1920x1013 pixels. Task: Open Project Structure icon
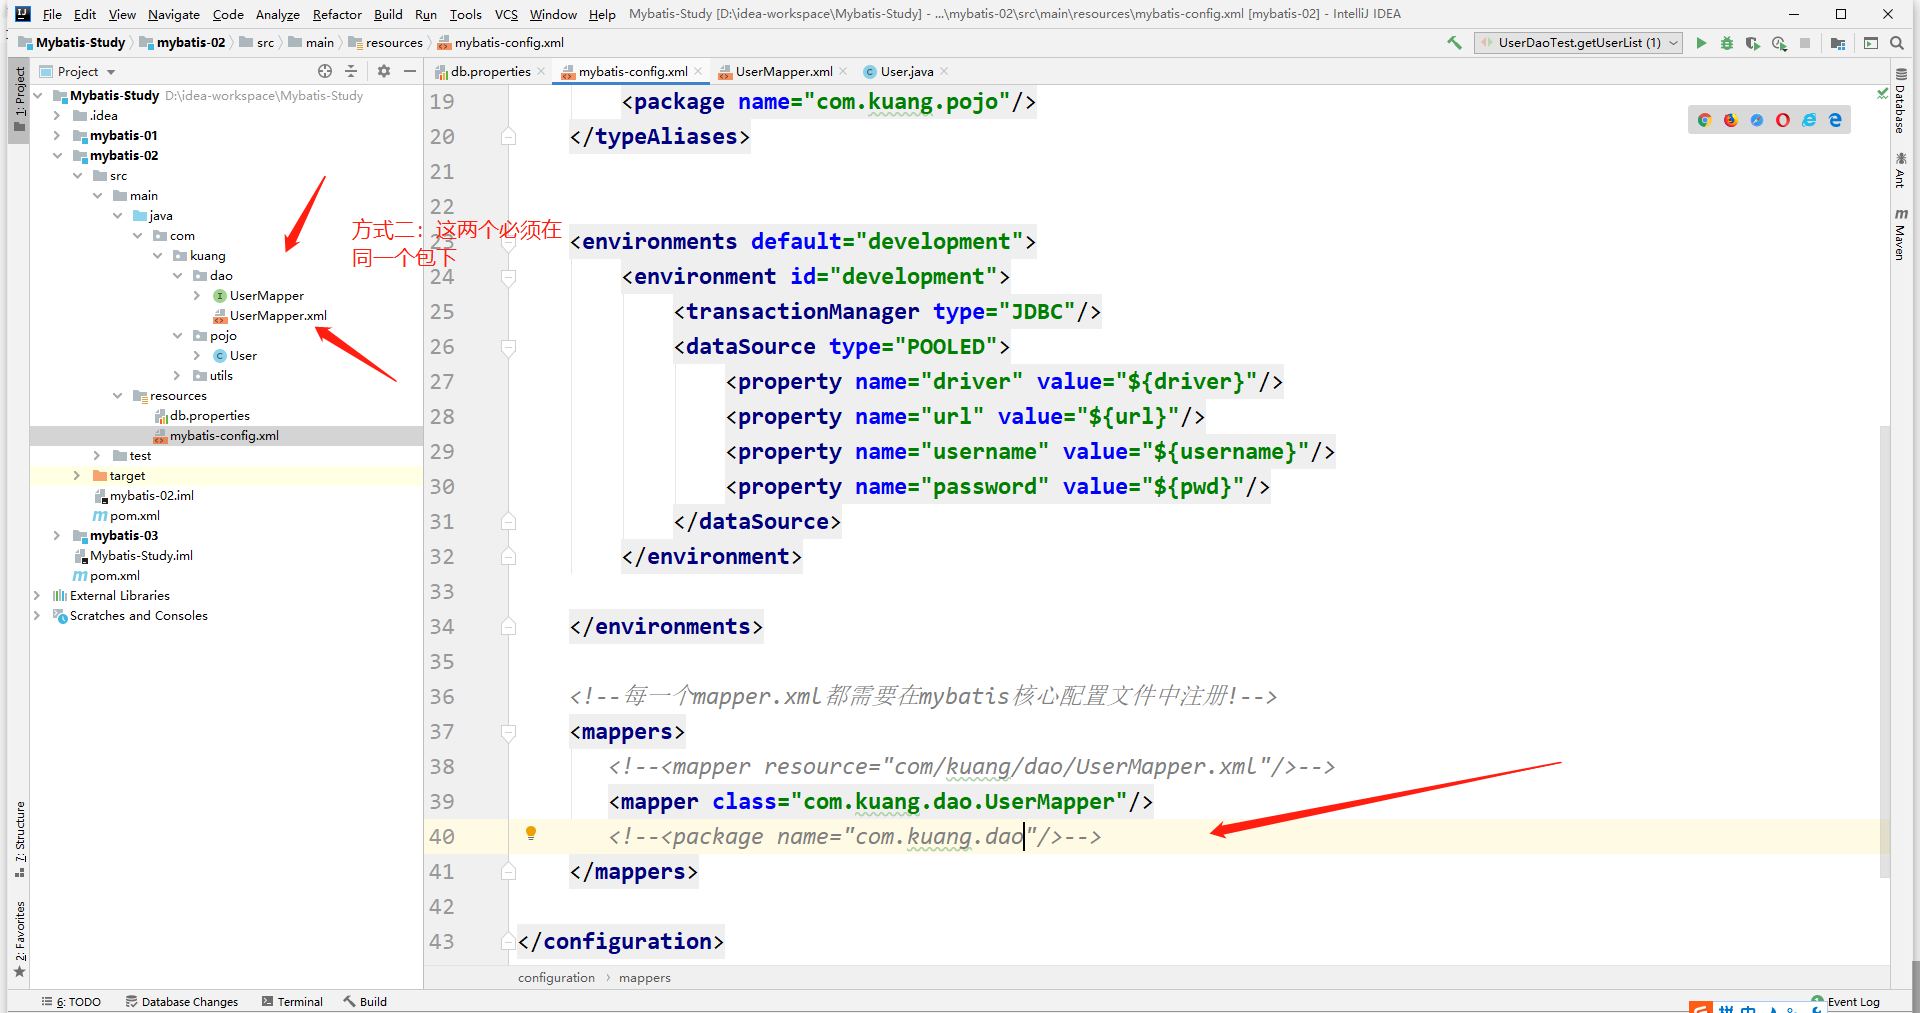pyautogui.click(x=1838, y=43)
